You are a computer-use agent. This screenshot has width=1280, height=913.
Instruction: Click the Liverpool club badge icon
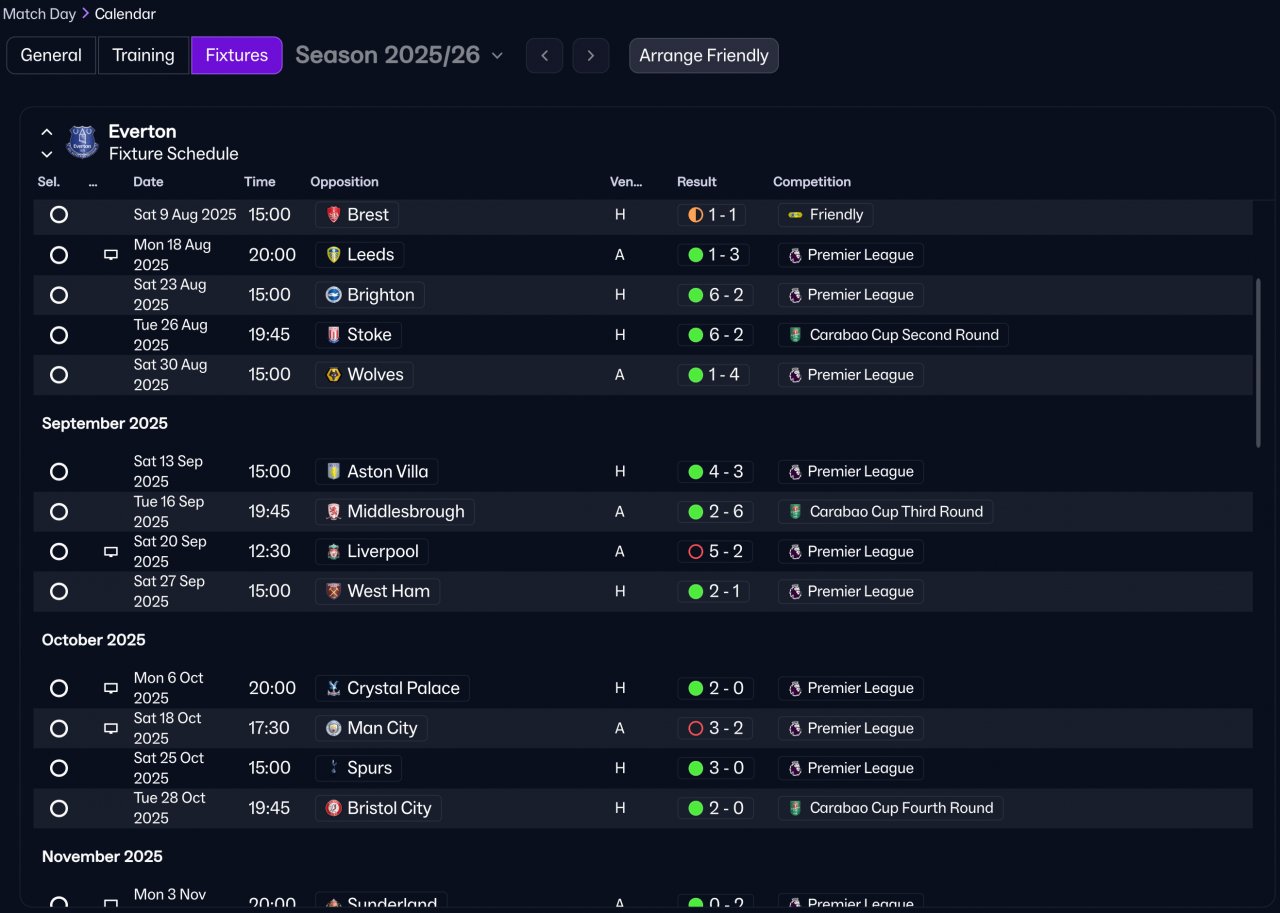coord(334,552)
